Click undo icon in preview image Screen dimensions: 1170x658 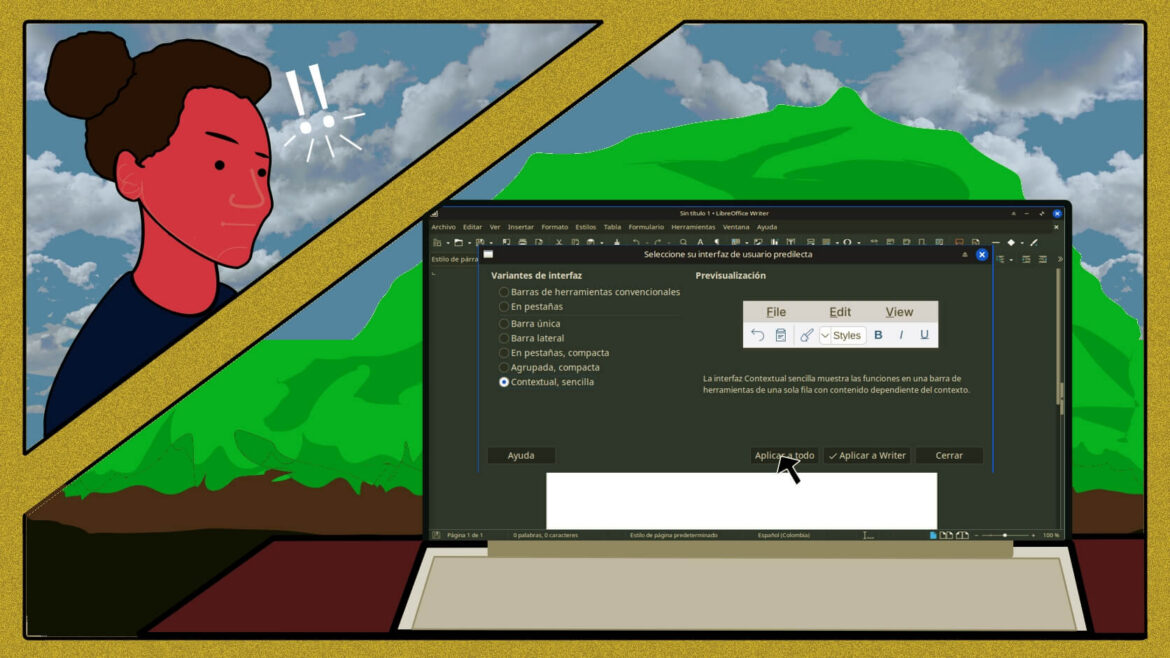[x=757, y=335]
